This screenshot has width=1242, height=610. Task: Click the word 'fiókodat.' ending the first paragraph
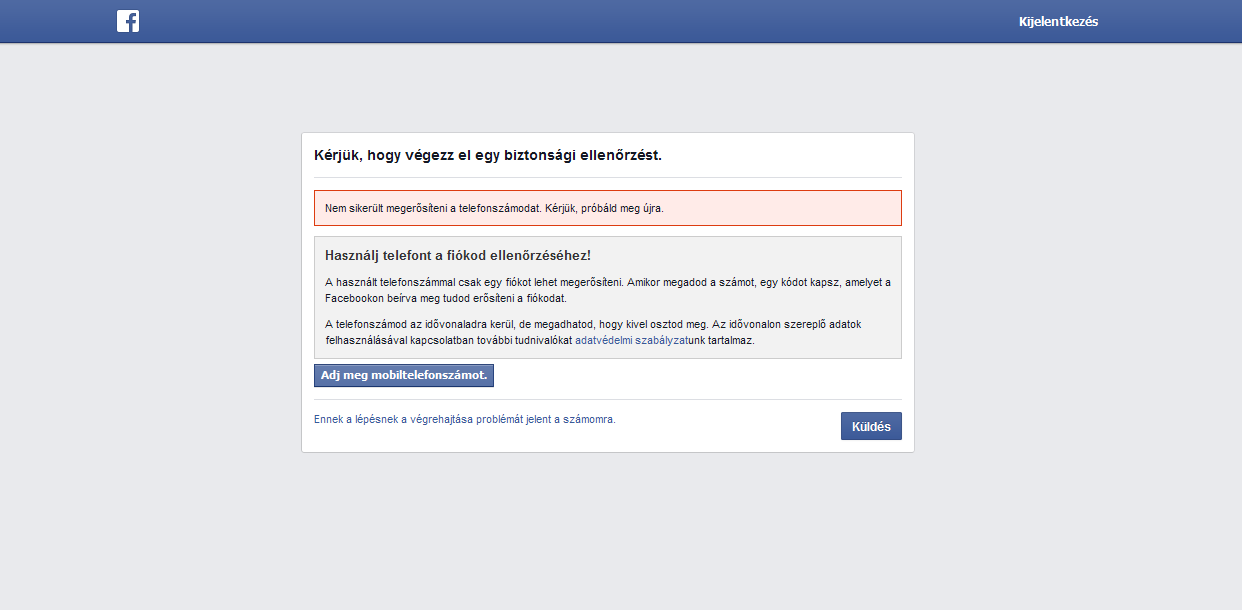[546, 298]
